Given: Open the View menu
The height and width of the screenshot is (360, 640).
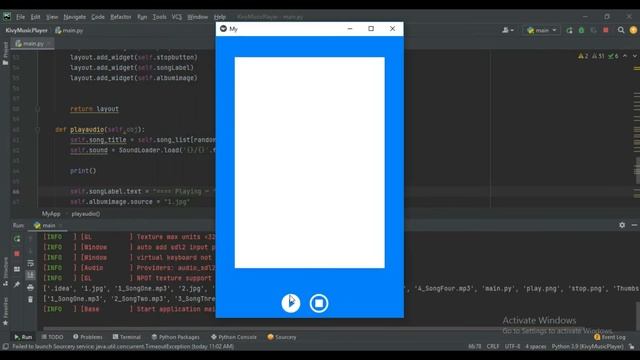Looking at the screenshot, I should pos(52,17).
